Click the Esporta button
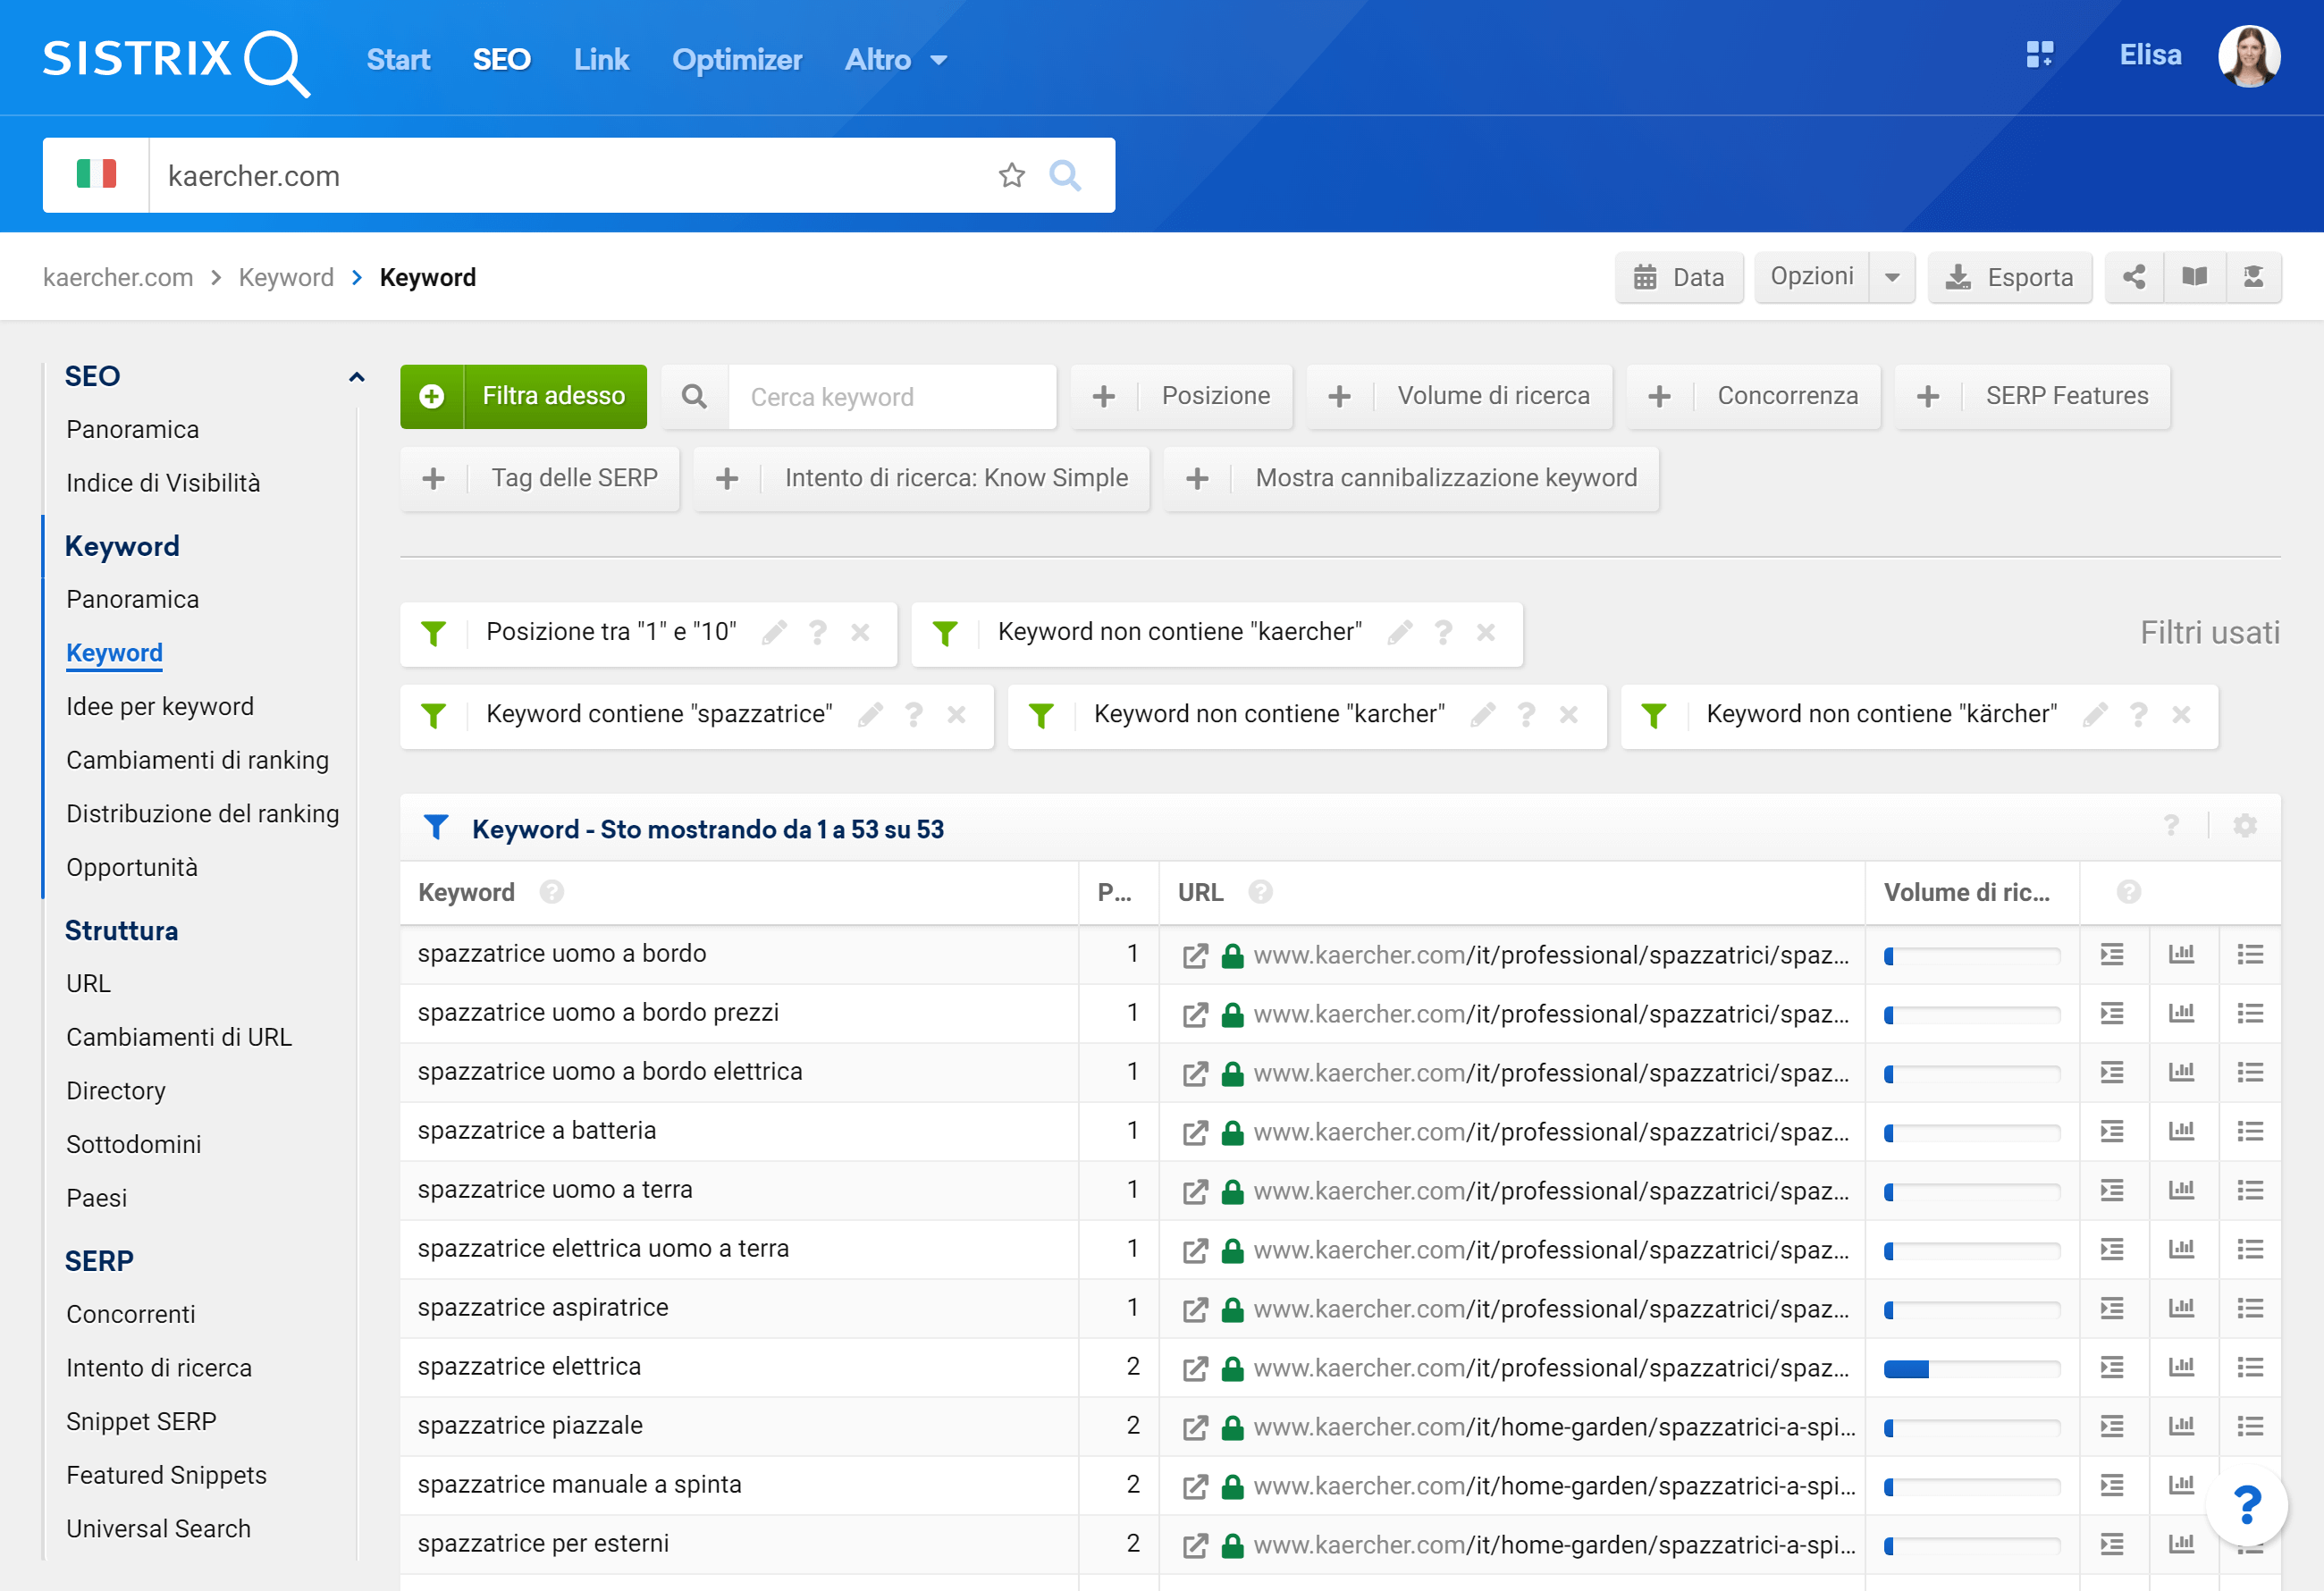2324x1591 pixels. pyautogui.click(x=2009, y=277)
